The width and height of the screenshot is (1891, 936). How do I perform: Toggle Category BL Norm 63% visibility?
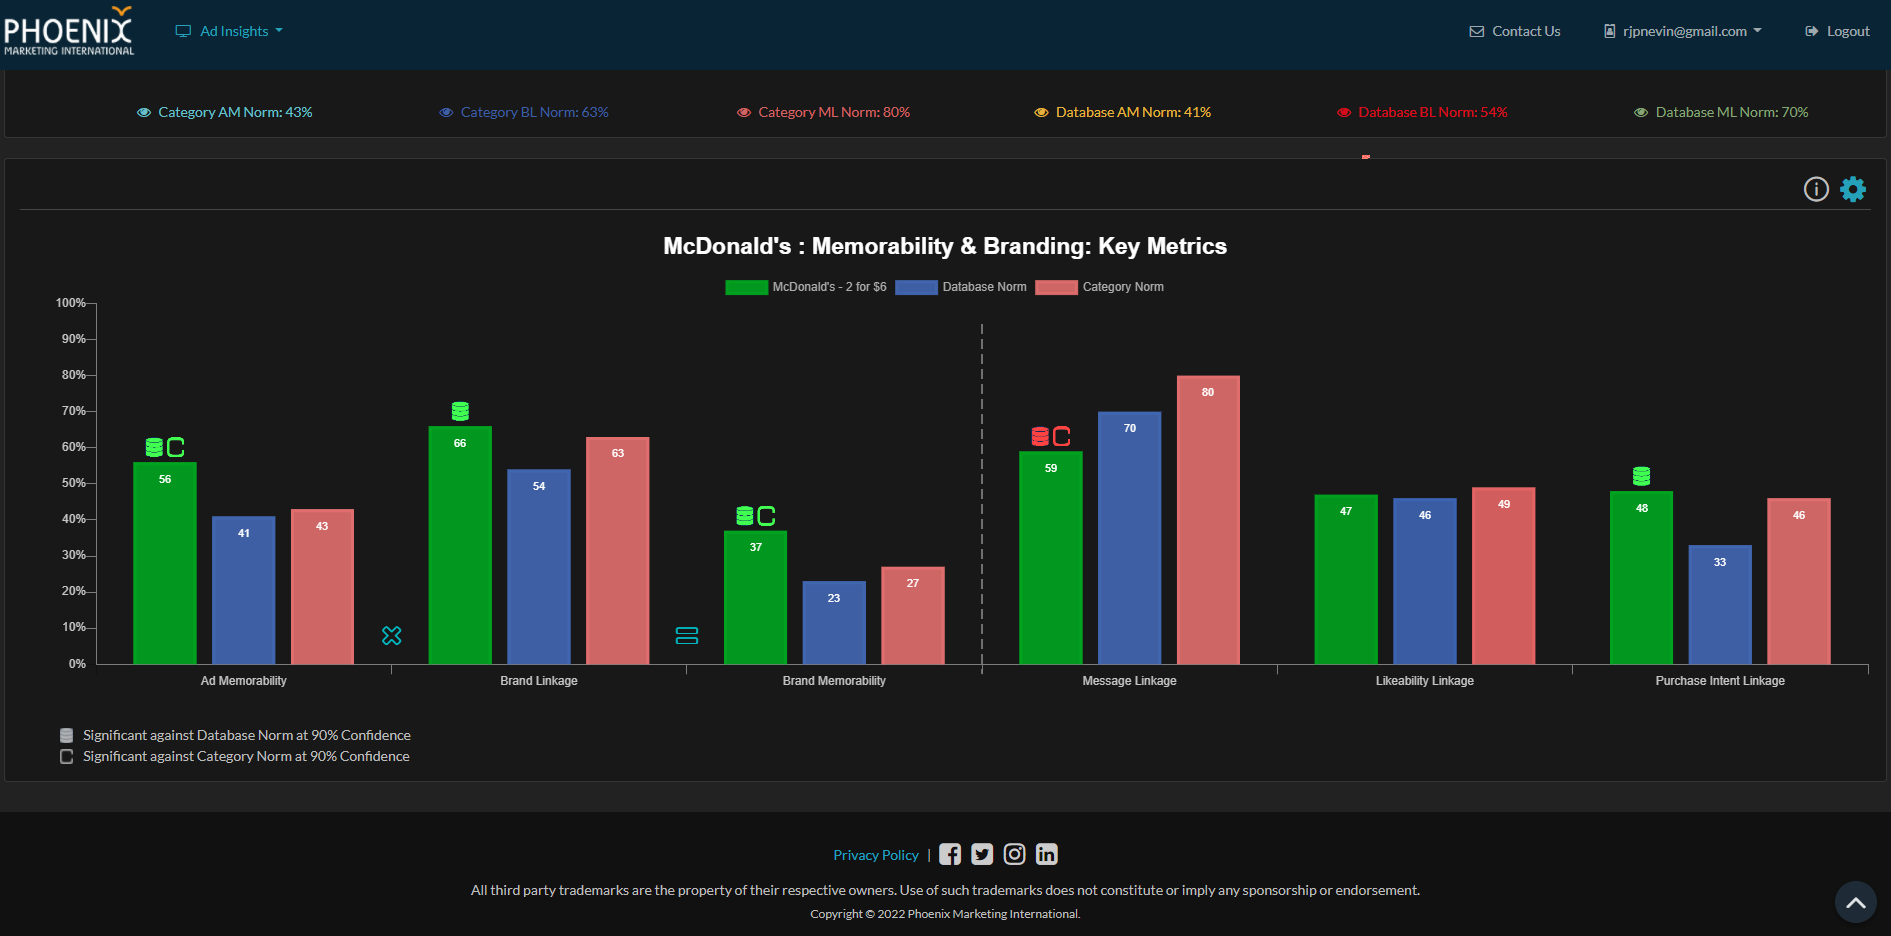pos(524,112)
